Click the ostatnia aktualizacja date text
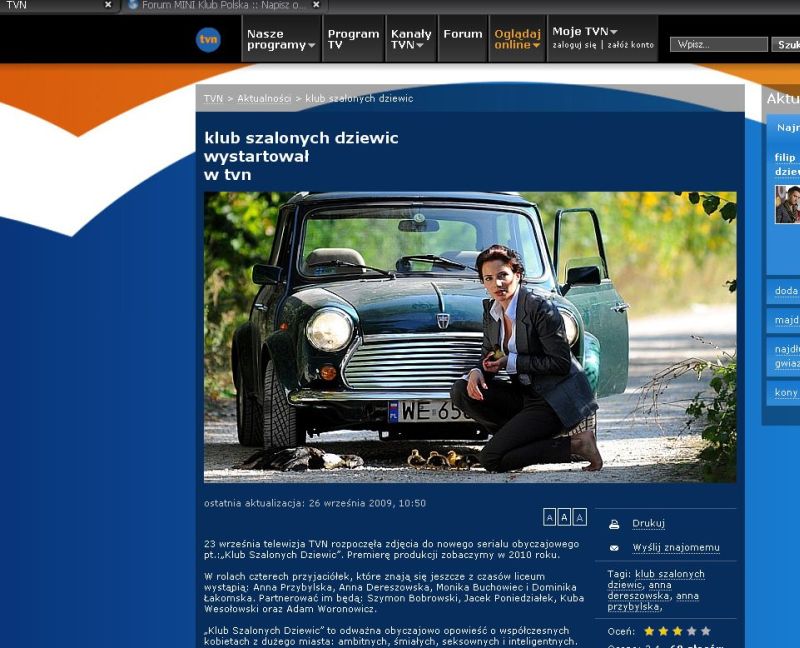The height and width of the screenshot is (648, 800). (x=315, y=503)
